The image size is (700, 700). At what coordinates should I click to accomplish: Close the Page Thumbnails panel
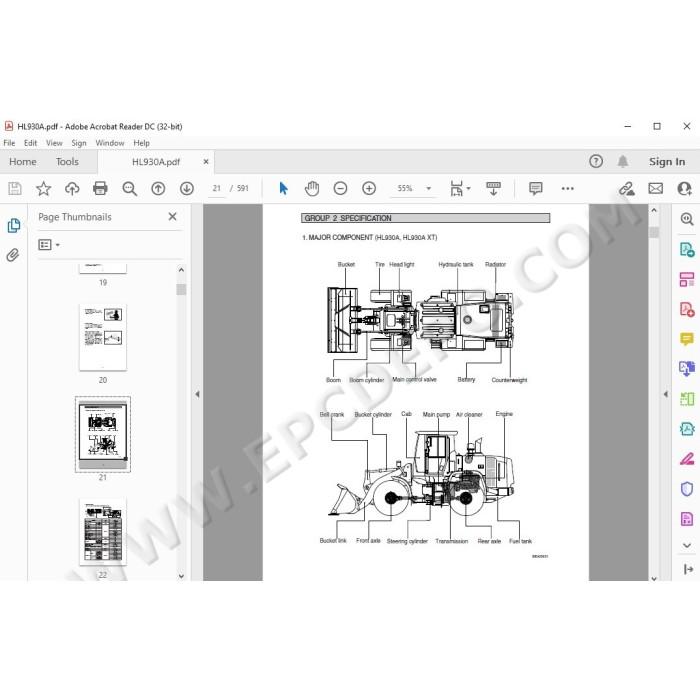coord(172,217)
